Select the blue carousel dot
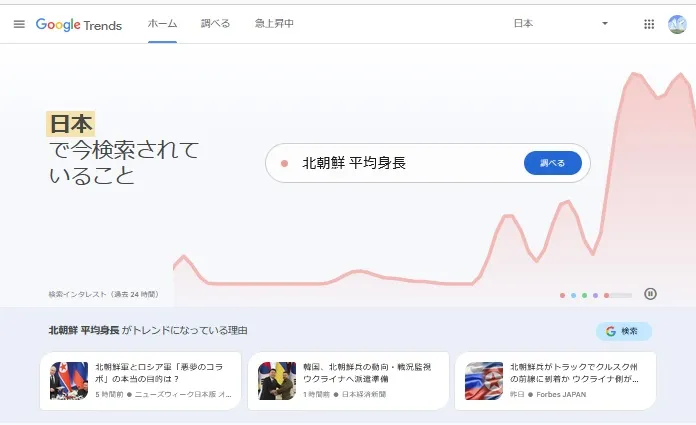The height and width of the screenshot is (425, 696). tap(573, 295)
